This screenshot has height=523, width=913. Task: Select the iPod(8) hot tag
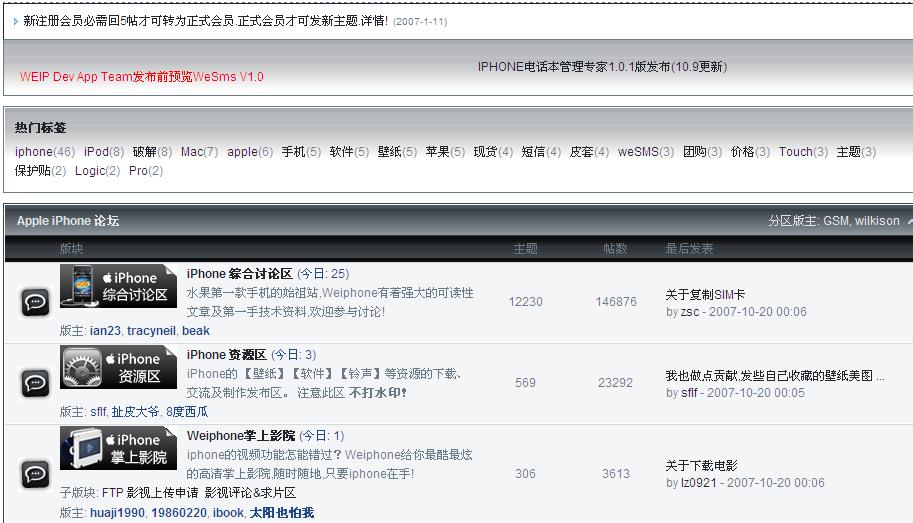[x=104, y=151]
